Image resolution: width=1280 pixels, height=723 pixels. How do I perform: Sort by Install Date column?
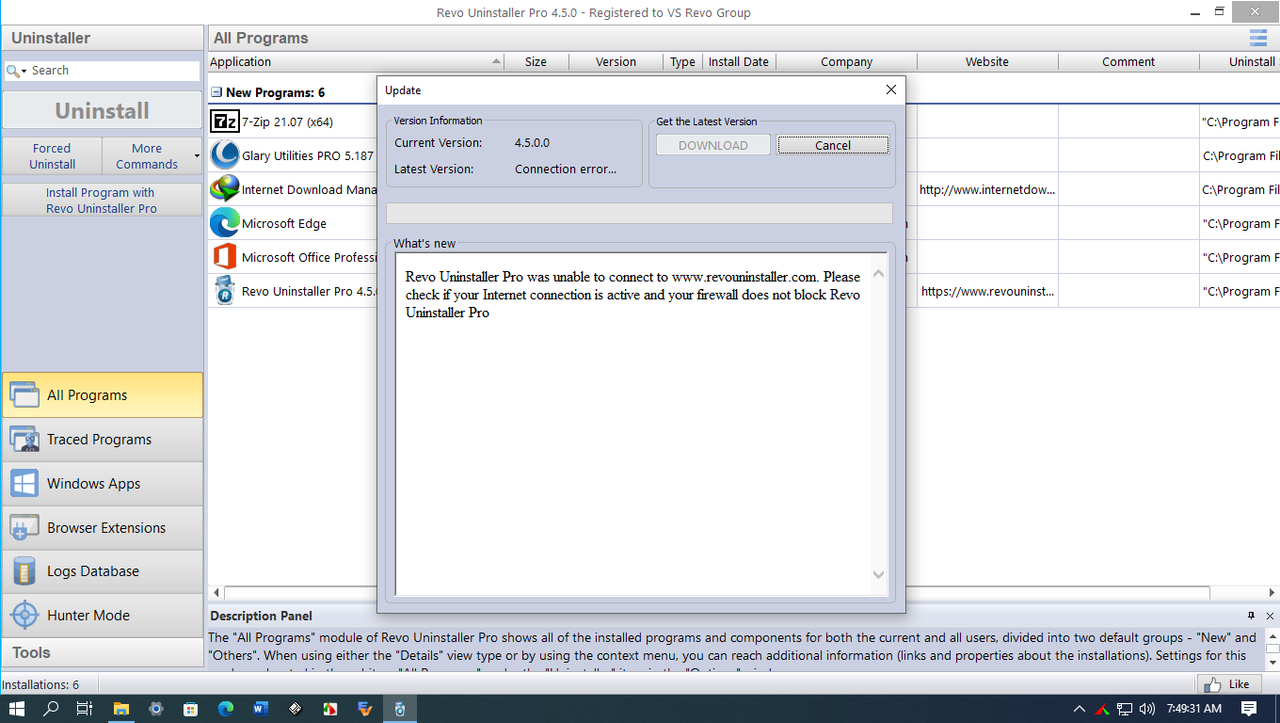[x=739, y=62]
